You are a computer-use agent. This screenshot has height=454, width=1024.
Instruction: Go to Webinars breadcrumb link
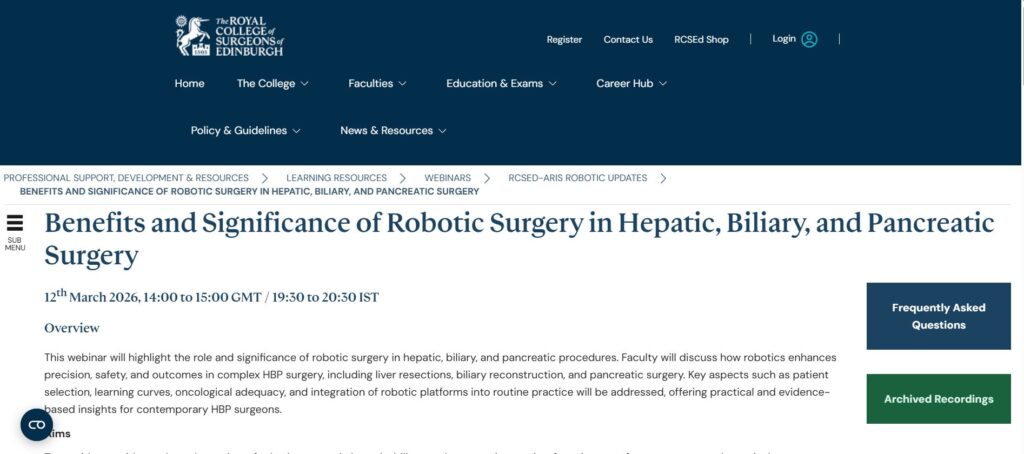pyautogui.click(x=447, y=178)
